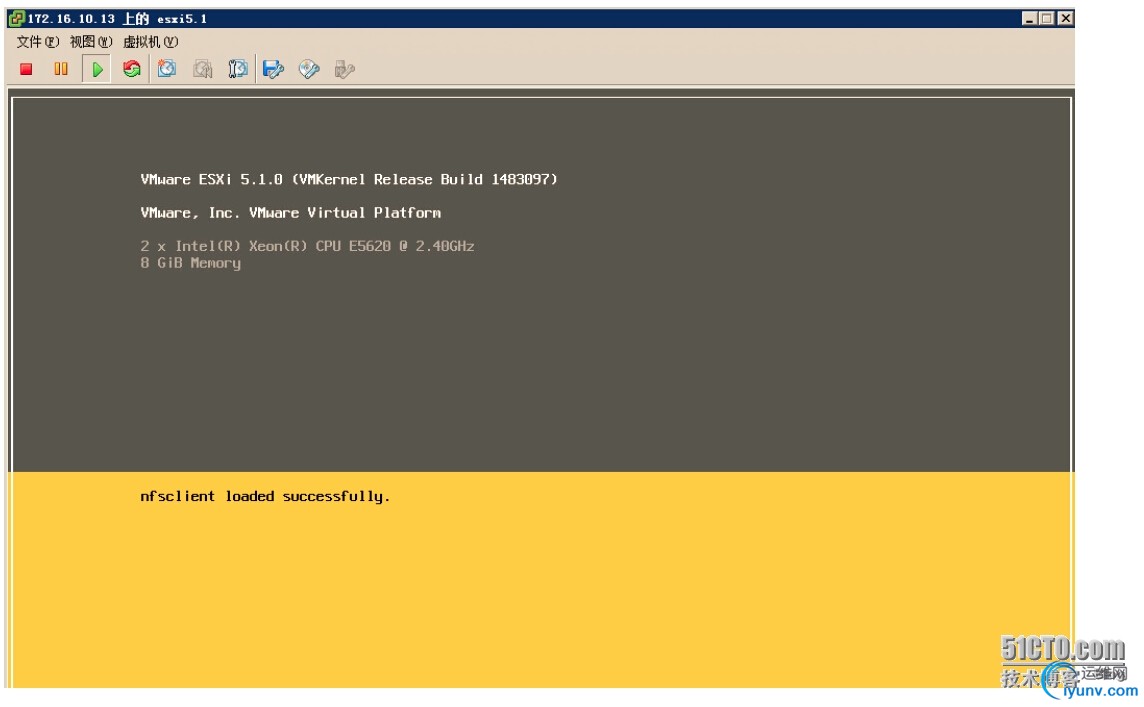Click the 'nfsclient loaded successfully.' boot message
Screen dimensions: 1144x707
click(265, 496)
